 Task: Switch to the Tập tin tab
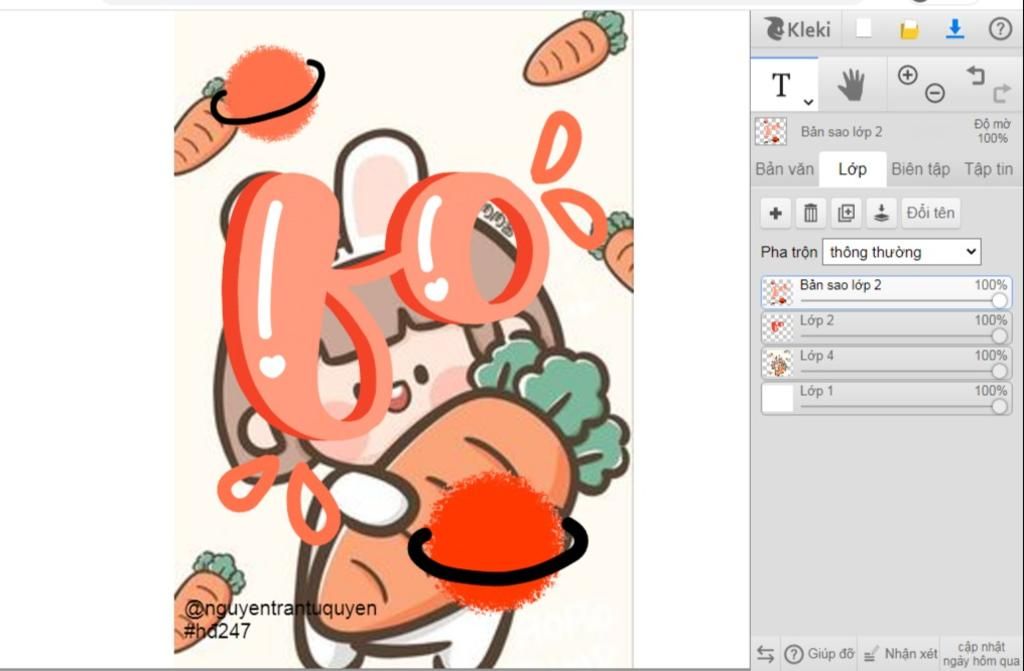(989, 169)
